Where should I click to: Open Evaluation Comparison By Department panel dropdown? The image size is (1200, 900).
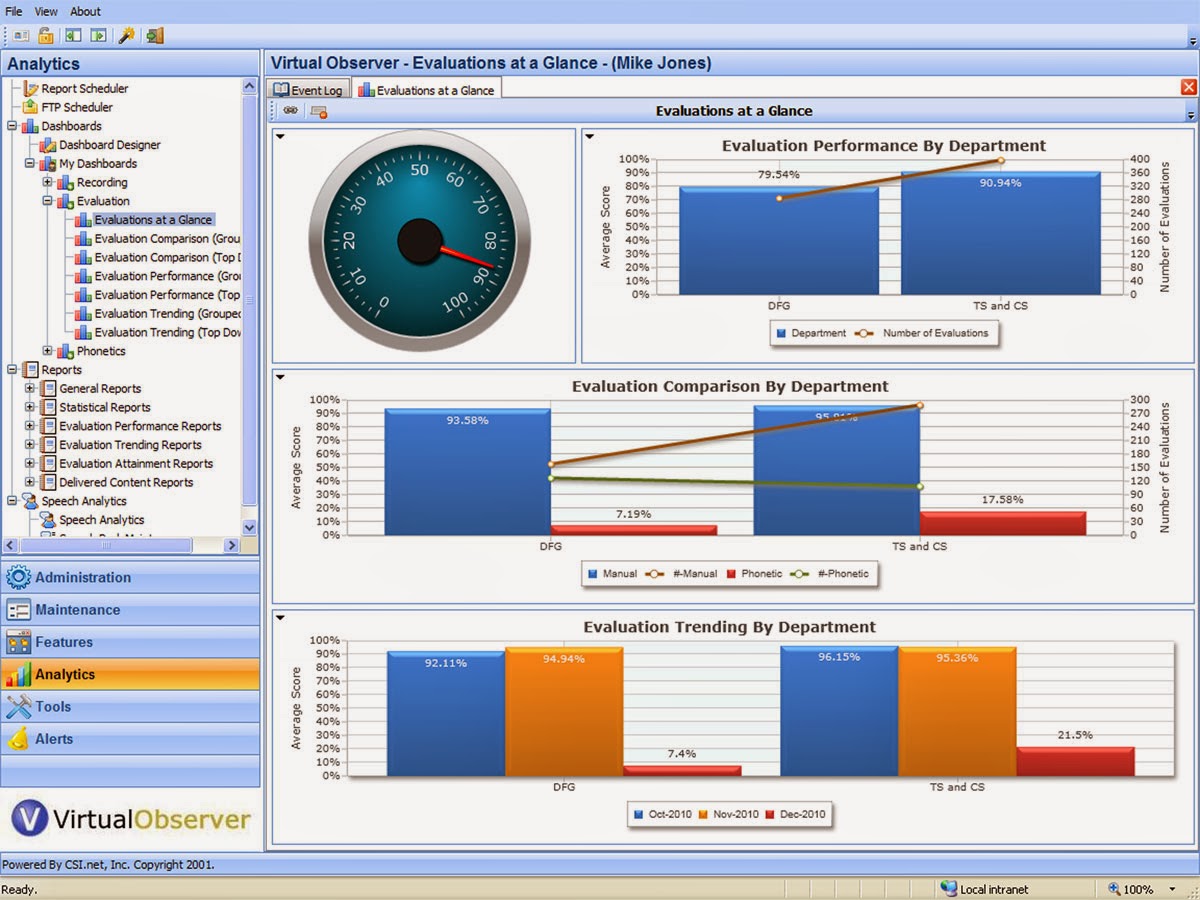(x=280, y=377)
